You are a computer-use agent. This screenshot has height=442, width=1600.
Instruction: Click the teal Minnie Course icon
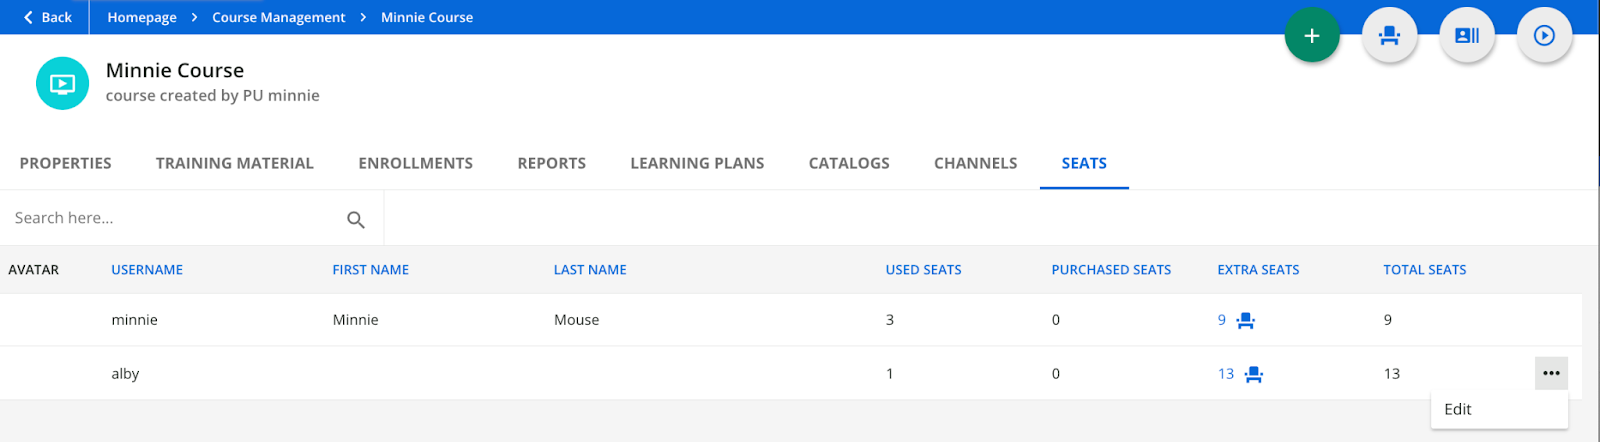[x=62, y=83]
